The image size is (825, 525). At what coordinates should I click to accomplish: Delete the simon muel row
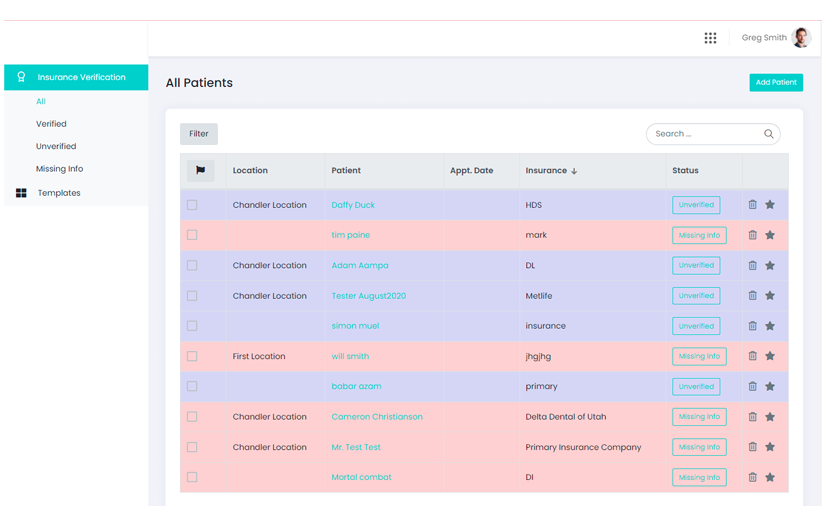pos(752,326)
